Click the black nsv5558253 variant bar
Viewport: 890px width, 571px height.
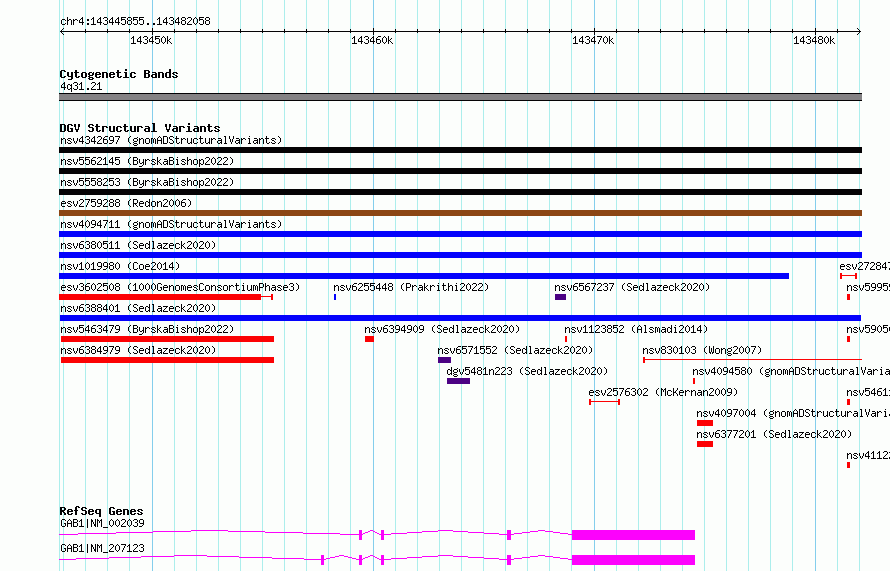460,192
